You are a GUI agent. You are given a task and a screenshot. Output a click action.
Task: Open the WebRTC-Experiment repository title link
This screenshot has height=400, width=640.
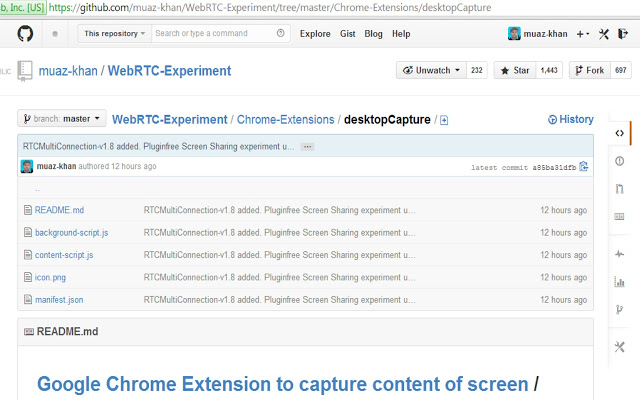click(x=169, y=71)
